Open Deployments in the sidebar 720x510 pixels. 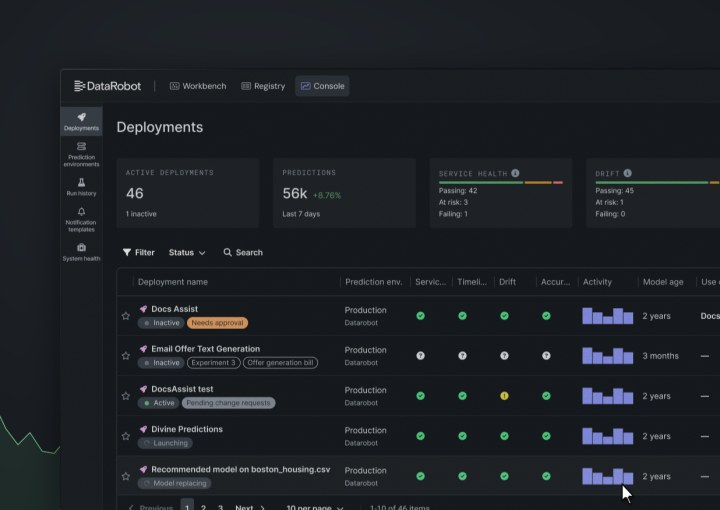click(81, 122)
